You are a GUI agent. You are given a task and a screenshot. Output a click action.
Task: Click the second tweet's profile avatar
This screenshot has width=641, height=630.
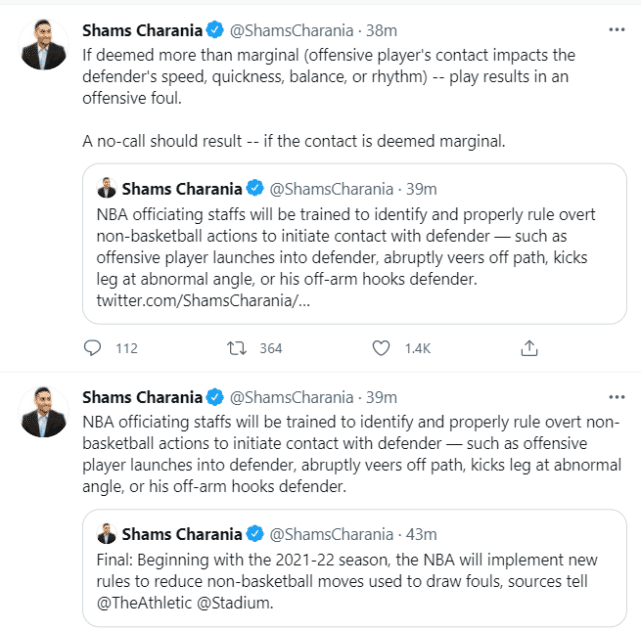[x=44, y=409]
